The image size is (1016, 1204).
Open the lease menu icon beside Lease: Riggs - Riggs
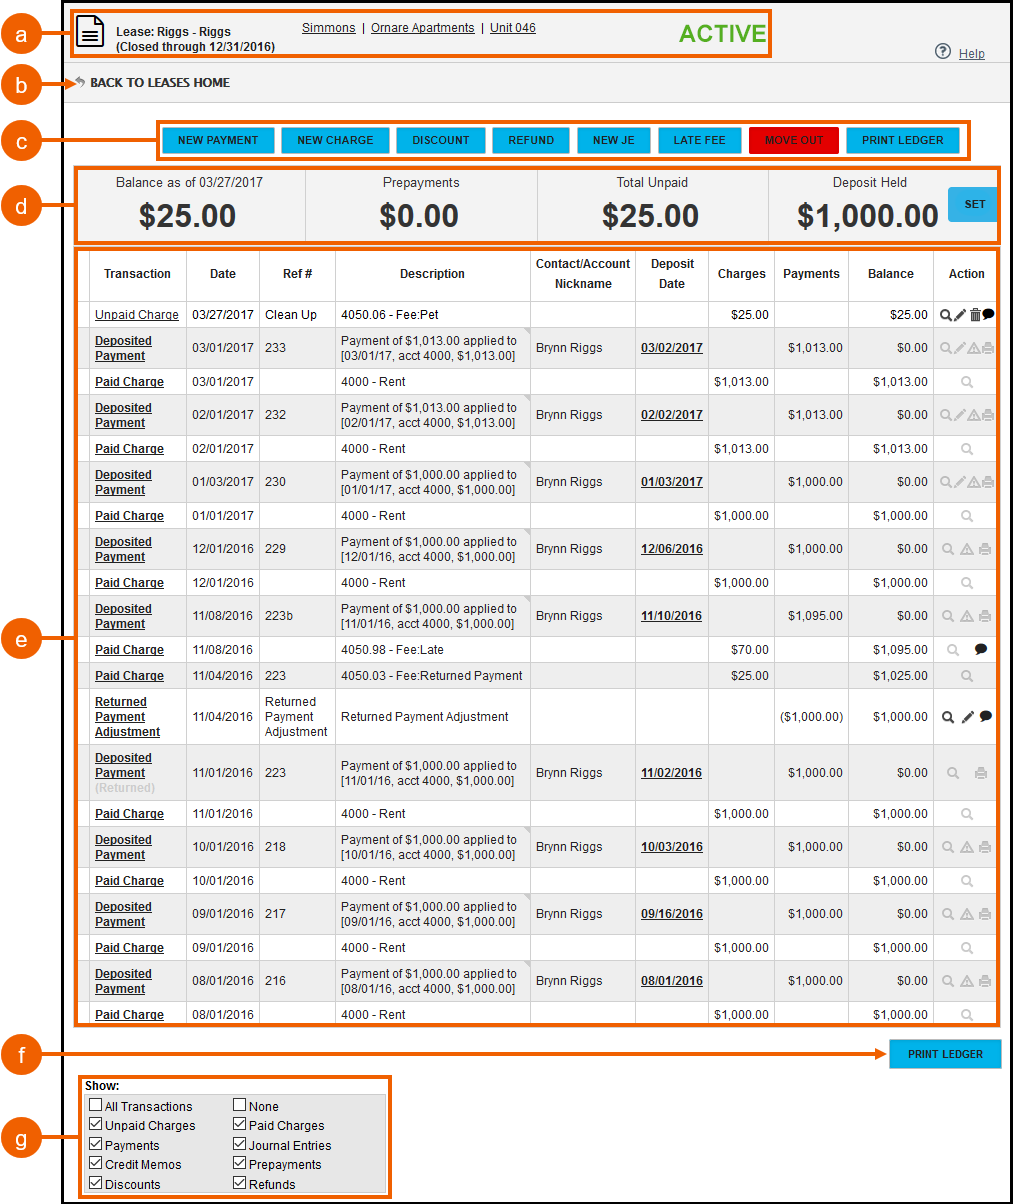[91, 31]
